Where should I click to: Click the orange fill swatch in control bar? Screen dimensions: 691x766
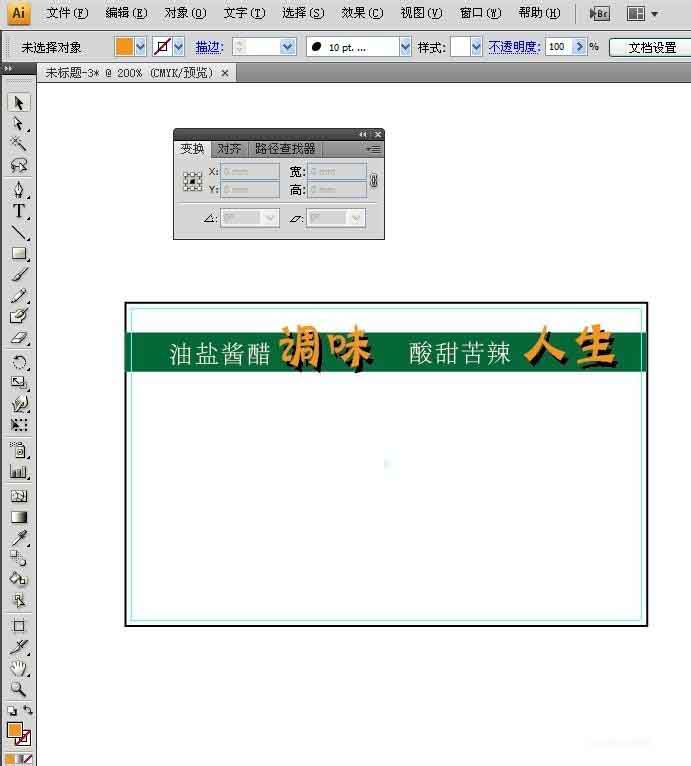pos(124,47)
